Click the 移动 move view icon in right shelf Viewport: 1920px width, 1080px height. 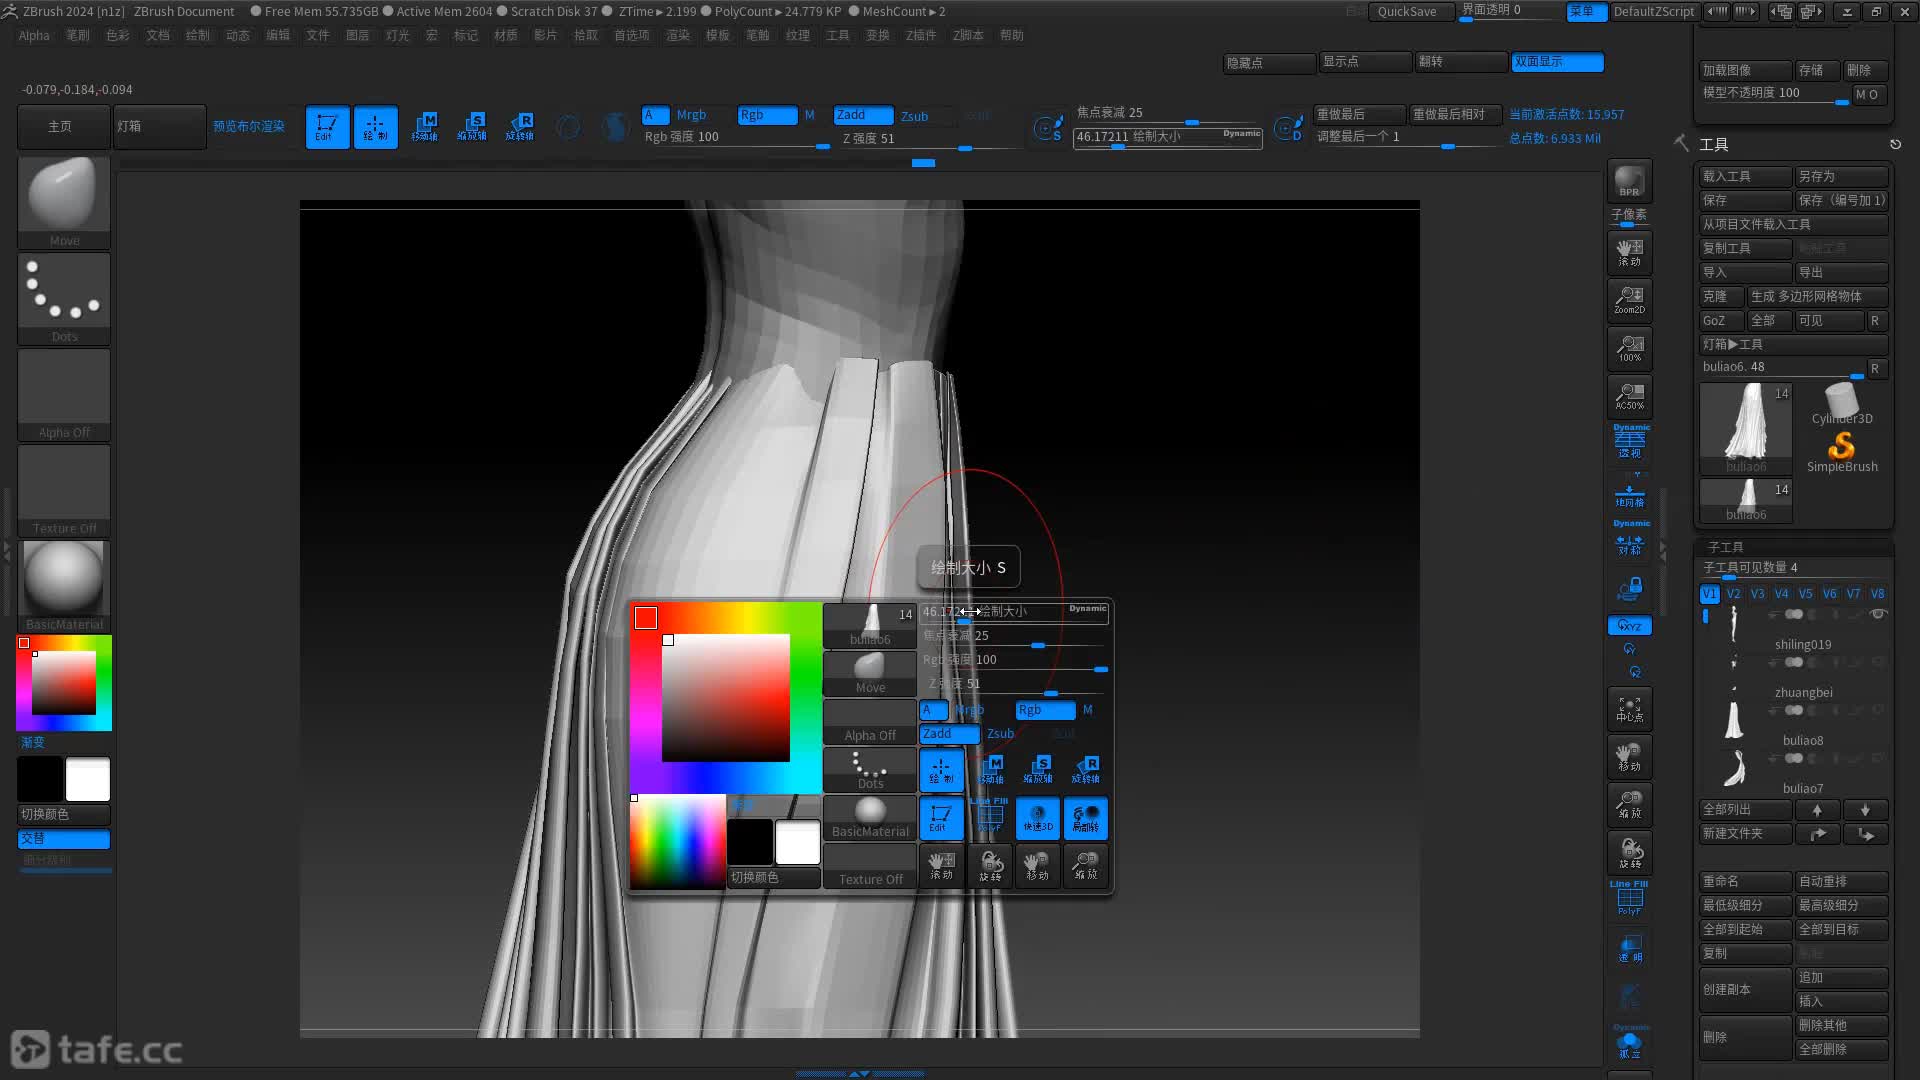point(1629,757)
